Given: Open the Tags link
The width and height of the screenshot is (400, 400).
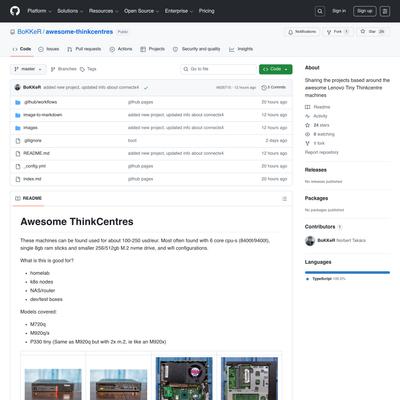Looking at the screenshot, I should [88, 69].
